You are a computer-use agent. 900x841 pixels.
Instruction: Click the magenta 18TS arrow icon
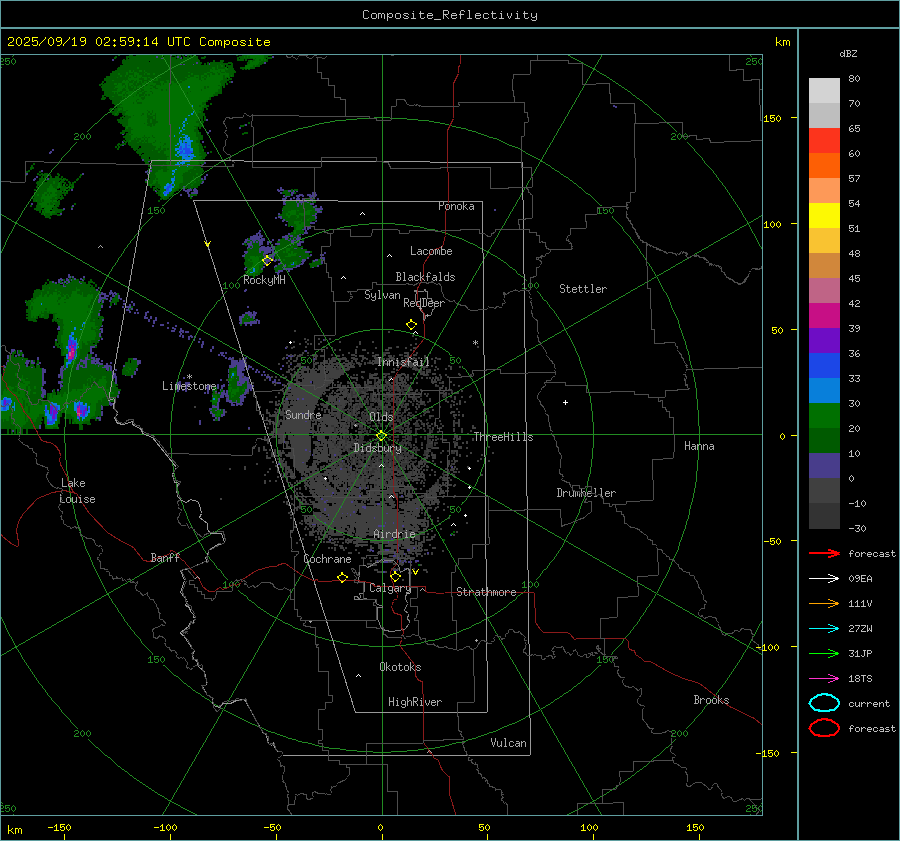[x=823, y=678]
